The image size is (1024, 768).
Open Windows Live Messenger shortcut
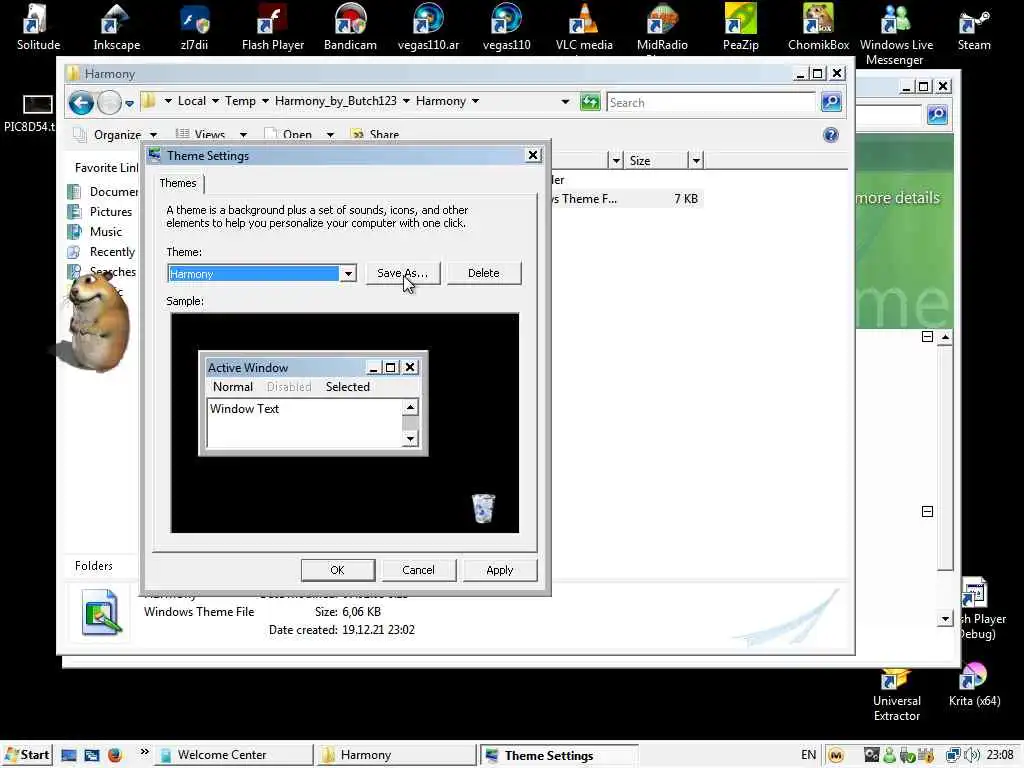tap(896, 34)
